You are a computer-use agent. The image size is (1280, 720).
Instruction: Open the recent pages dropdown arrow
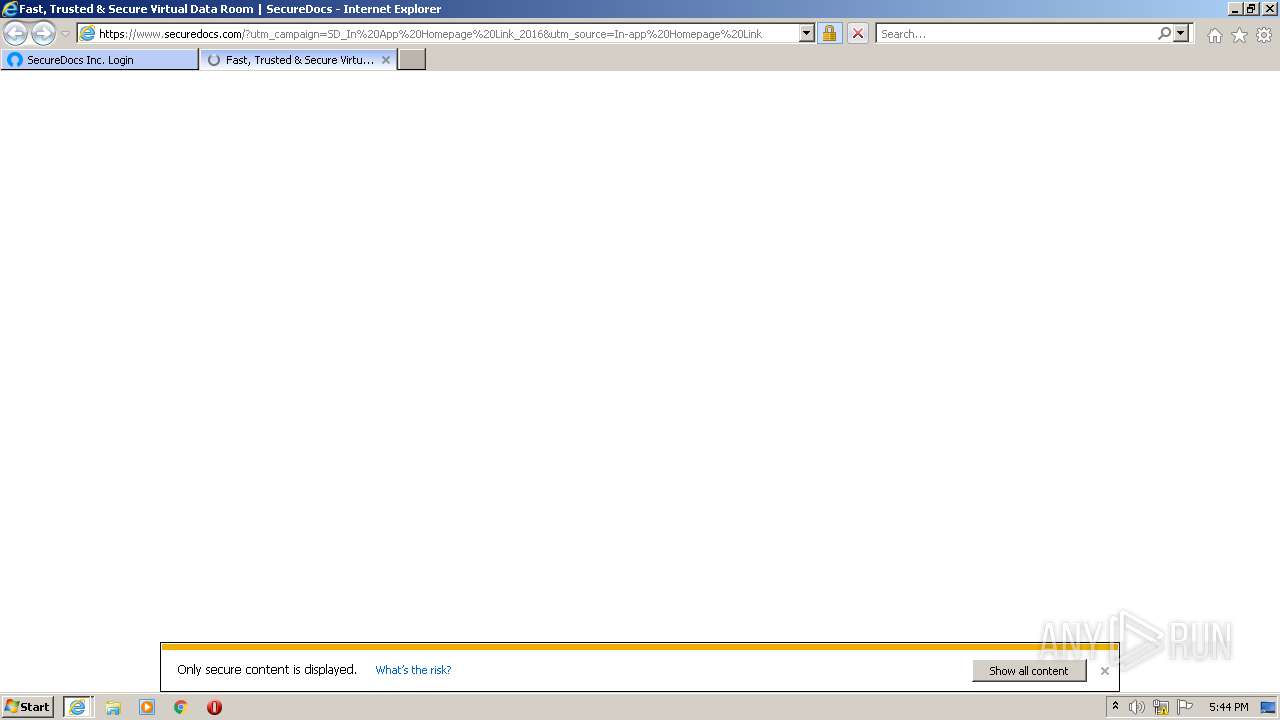65,34
